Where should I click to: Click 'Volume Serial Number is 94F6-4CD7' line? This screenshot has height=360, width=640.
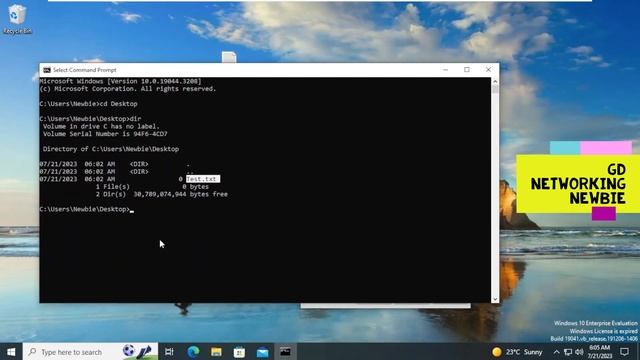[105, 134]
